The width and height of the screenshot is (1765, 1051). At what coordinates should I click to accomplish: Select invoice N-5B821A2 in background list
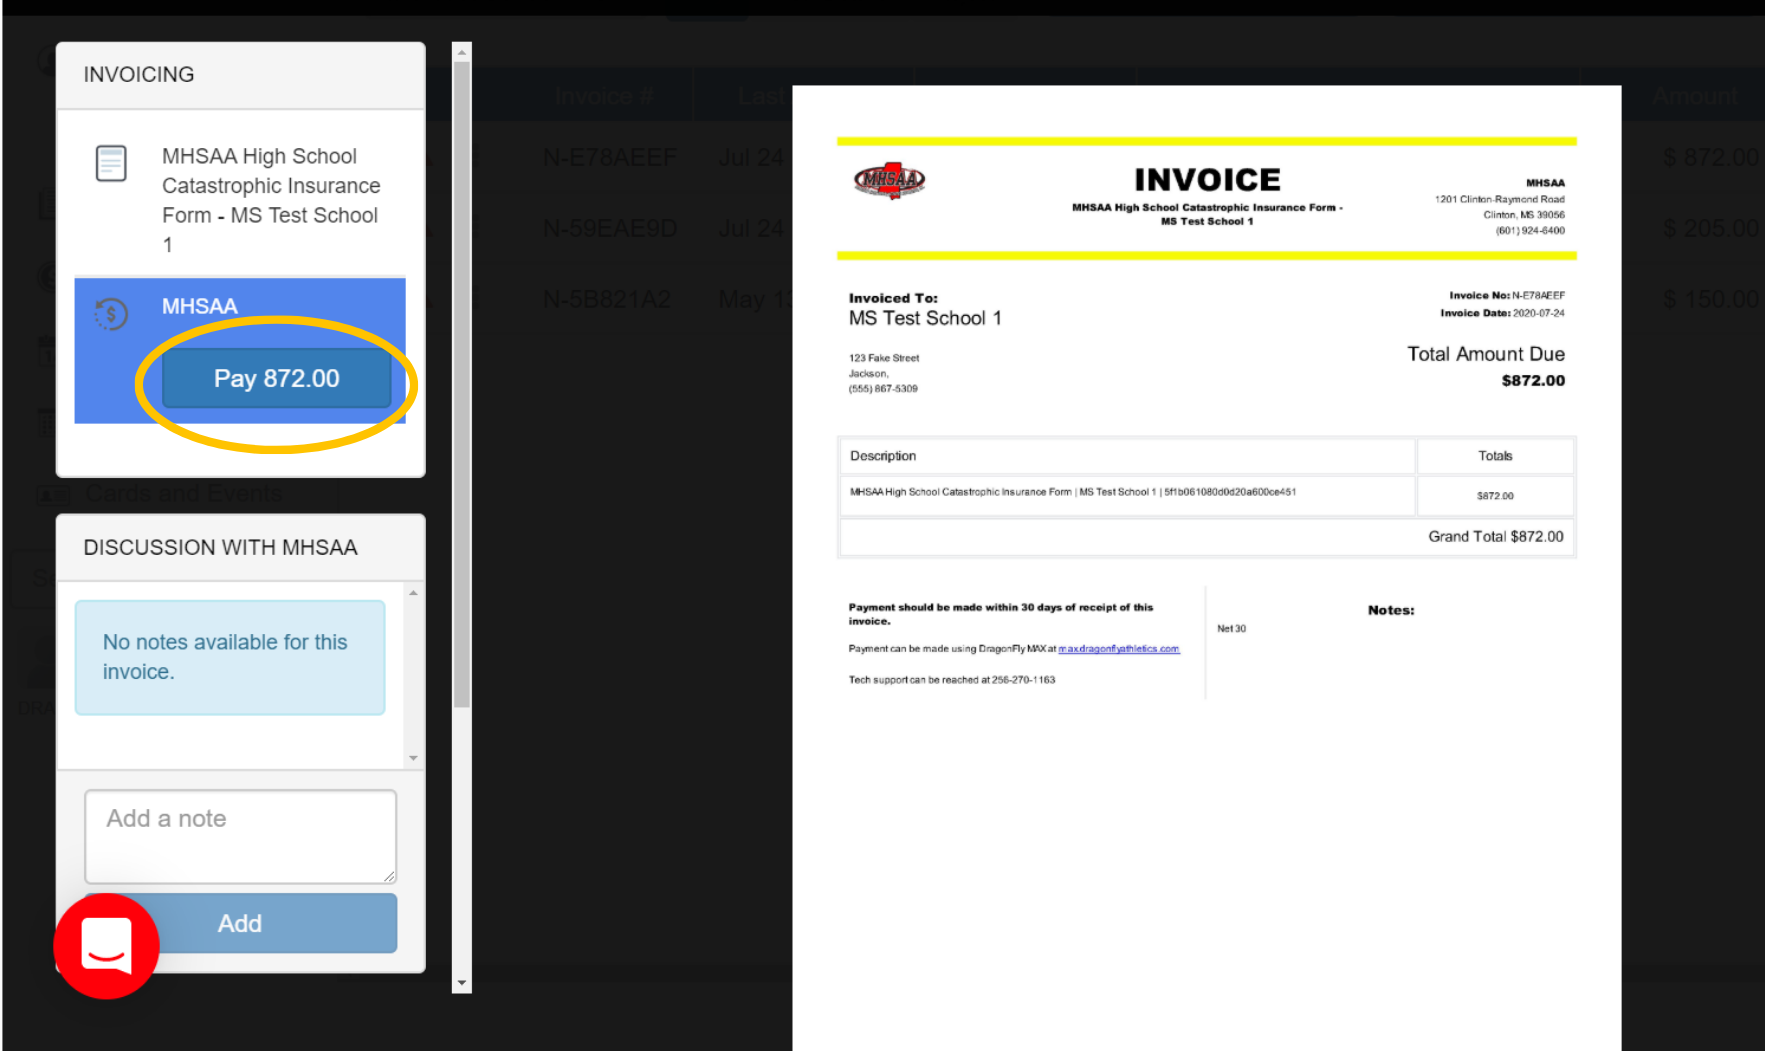tap(607, 300)
